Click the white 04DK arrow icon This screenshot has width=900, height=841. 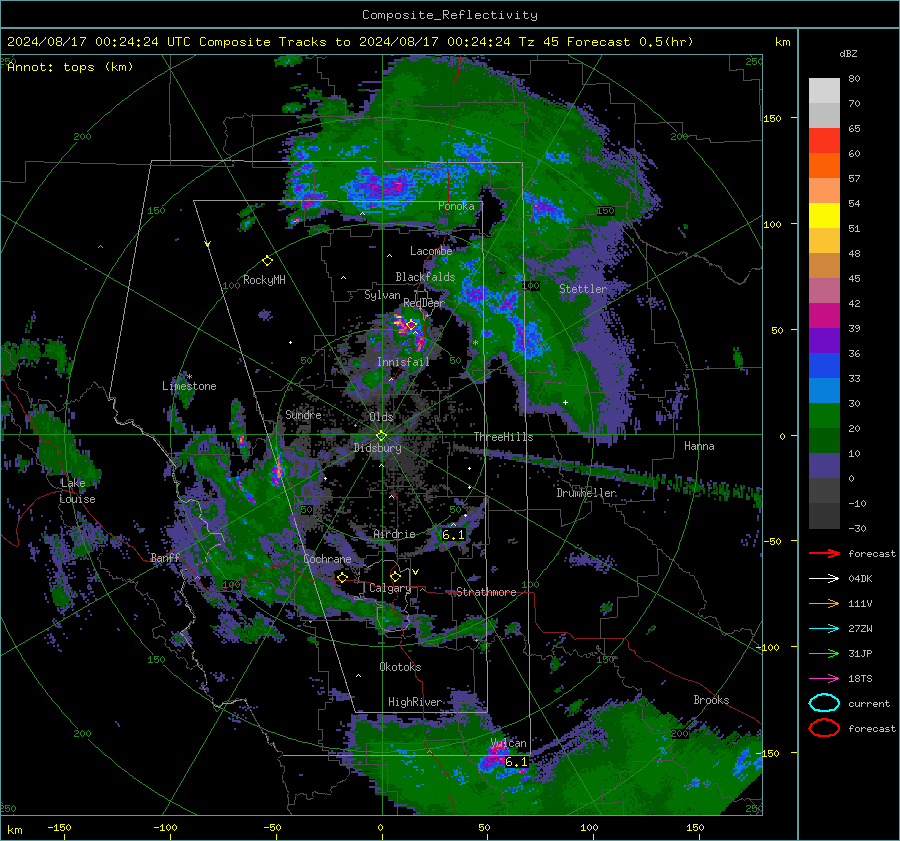tap(824, 579)
